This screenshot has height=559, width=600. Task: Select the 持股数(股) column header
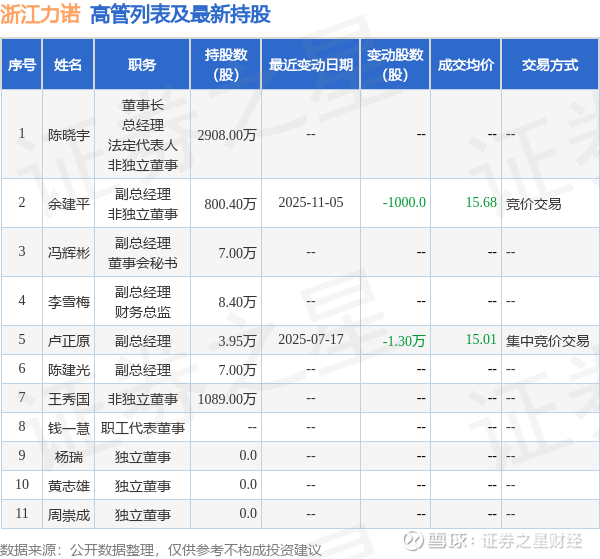coord(226,65)
